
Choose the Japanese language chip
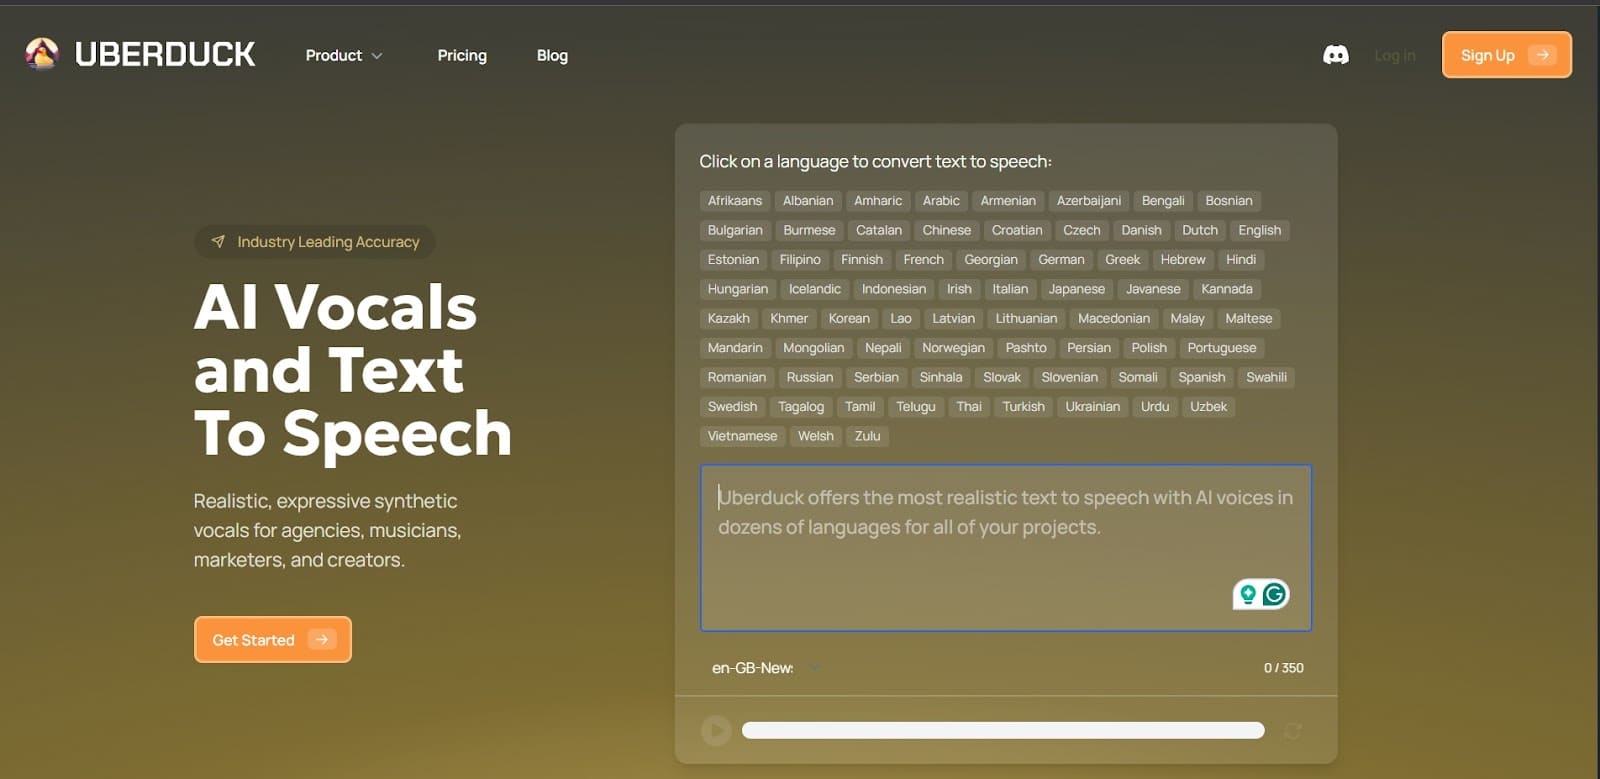(x=1076, y=289)
